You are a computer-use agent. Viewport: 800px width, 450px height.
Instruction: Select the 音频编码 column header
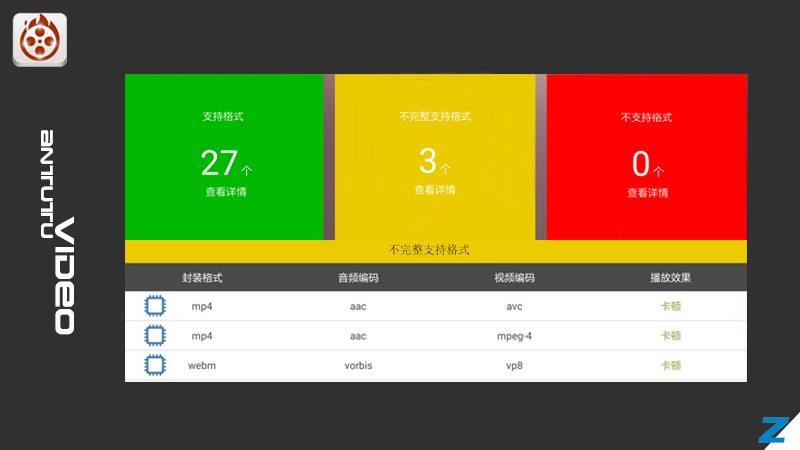click(x=358, y=278)
